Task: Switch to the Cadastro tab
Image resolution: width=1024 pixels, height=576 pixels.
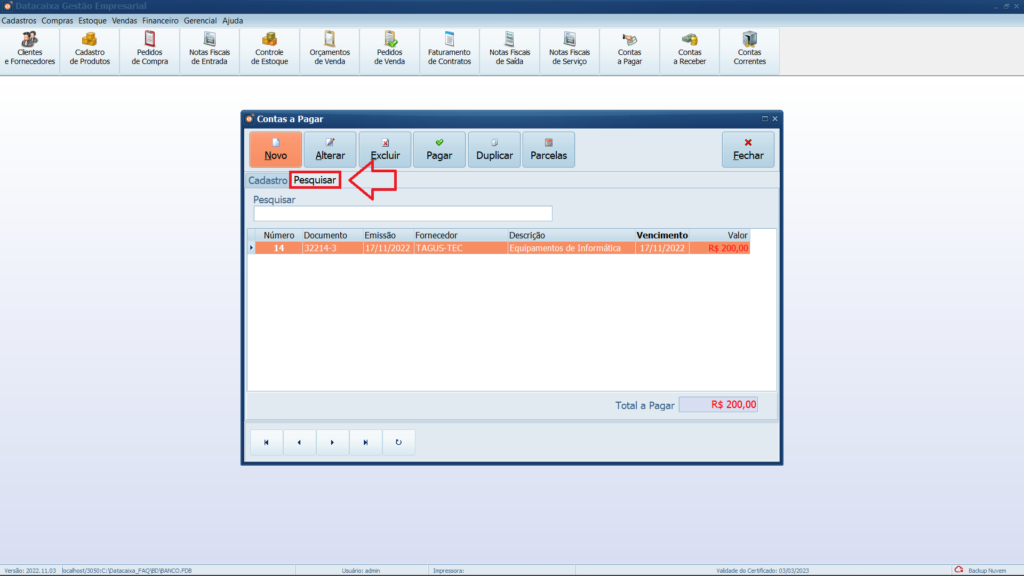Action: point(267,180)
